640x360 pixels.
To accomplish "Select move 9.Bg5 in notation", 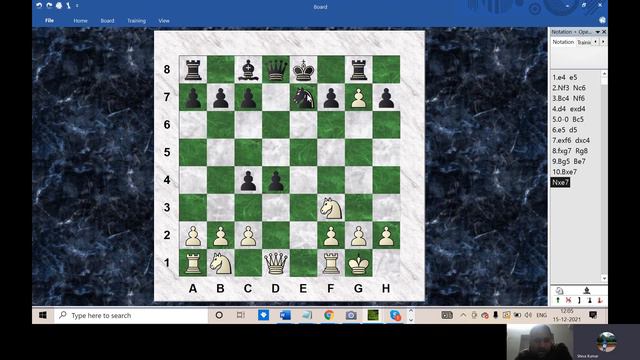I will coord(561,161).
